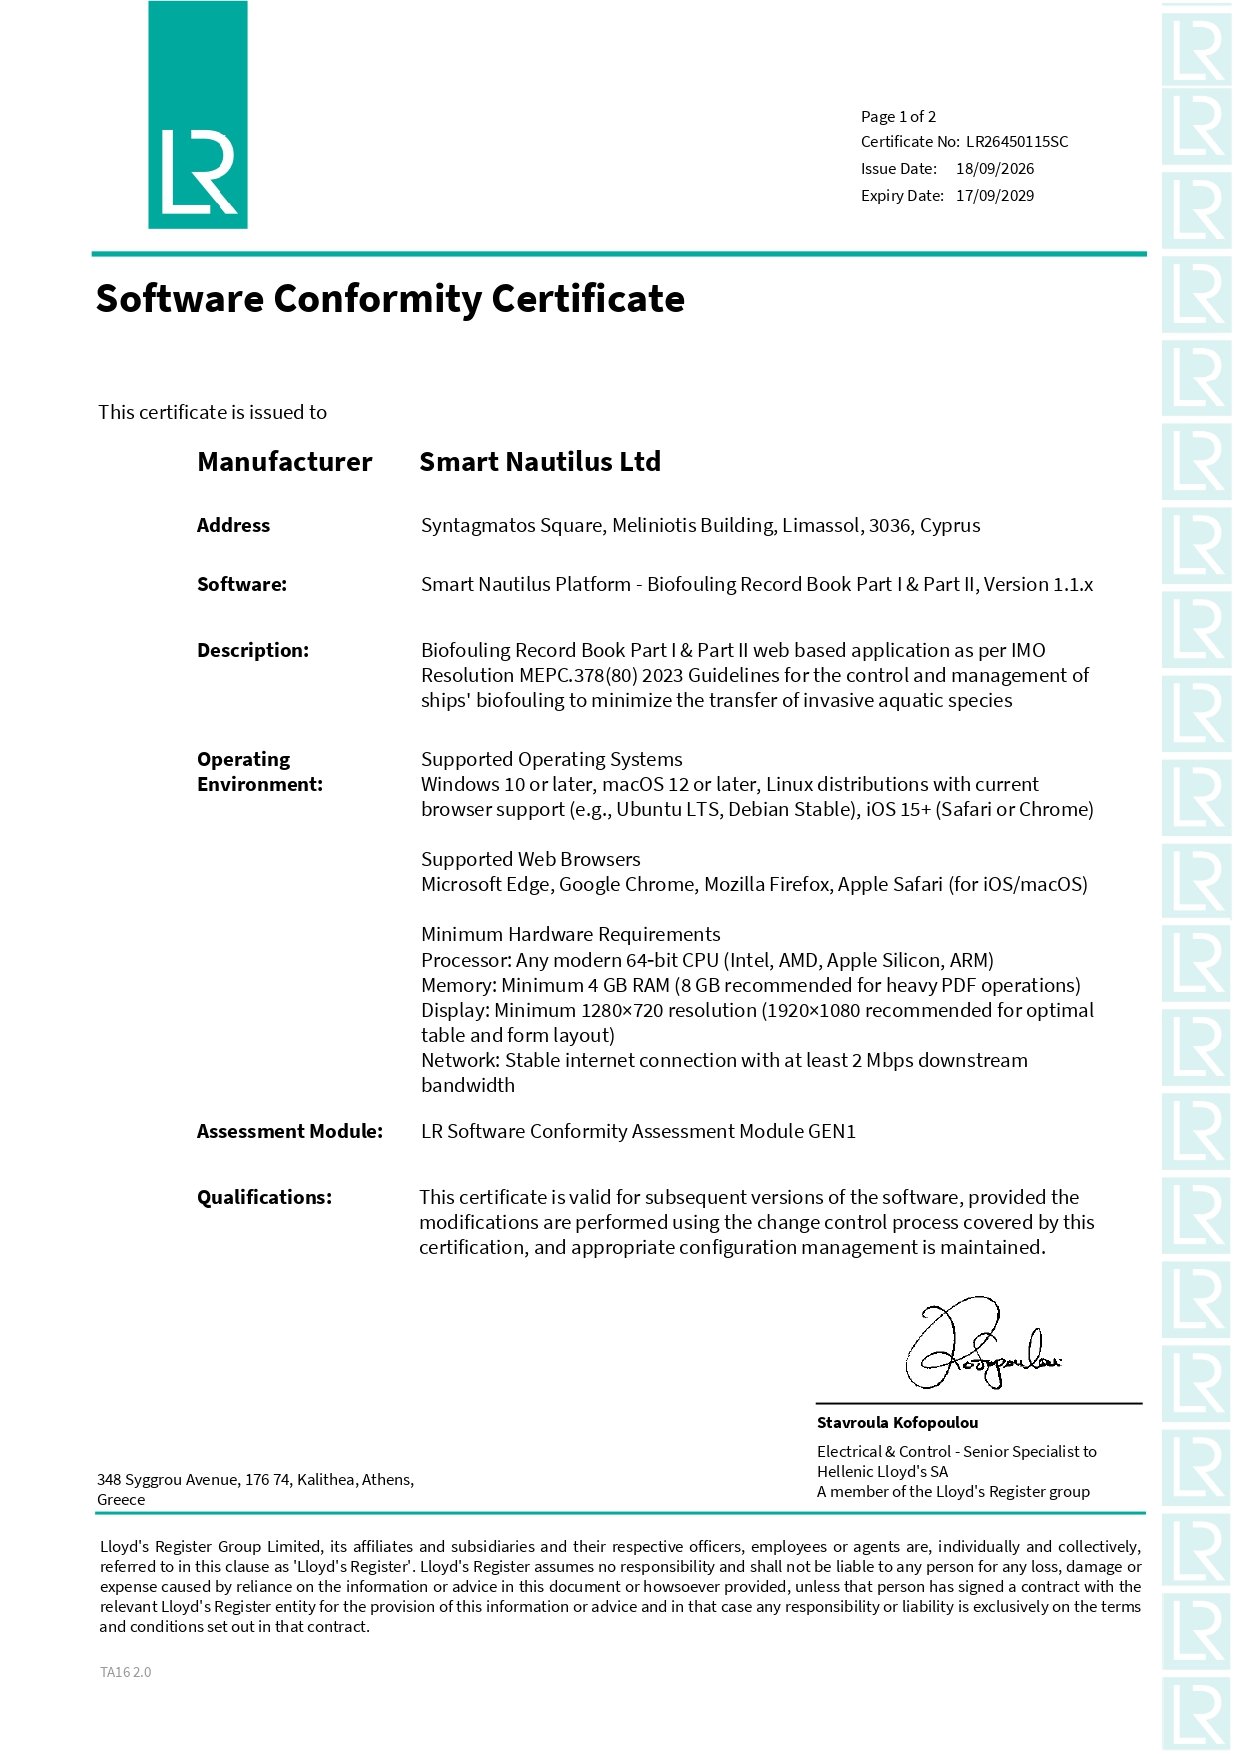Click the Microsoft Edge, Google Chrome browser line
This screenshot has width=1241, height=1754.
click(x=754, y=884)
